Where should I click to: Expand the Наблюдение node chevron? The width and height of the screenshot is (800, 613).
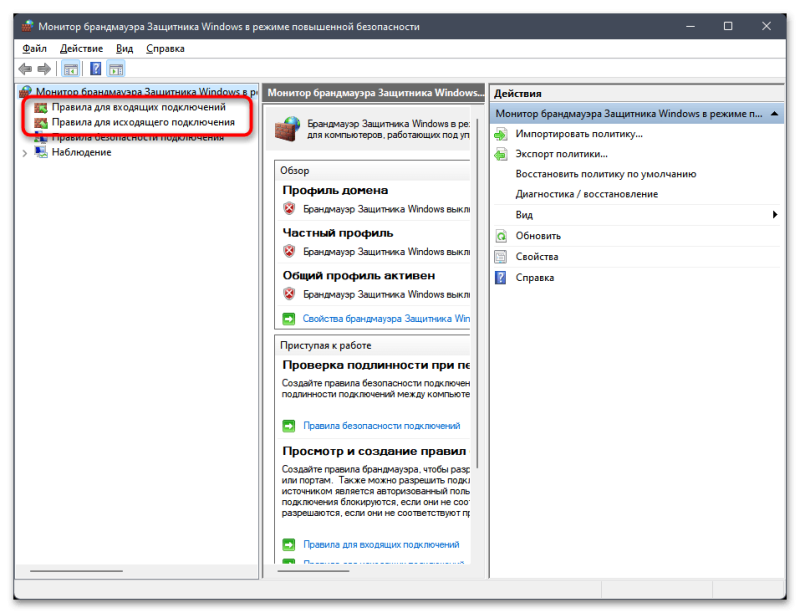(24, 153)
